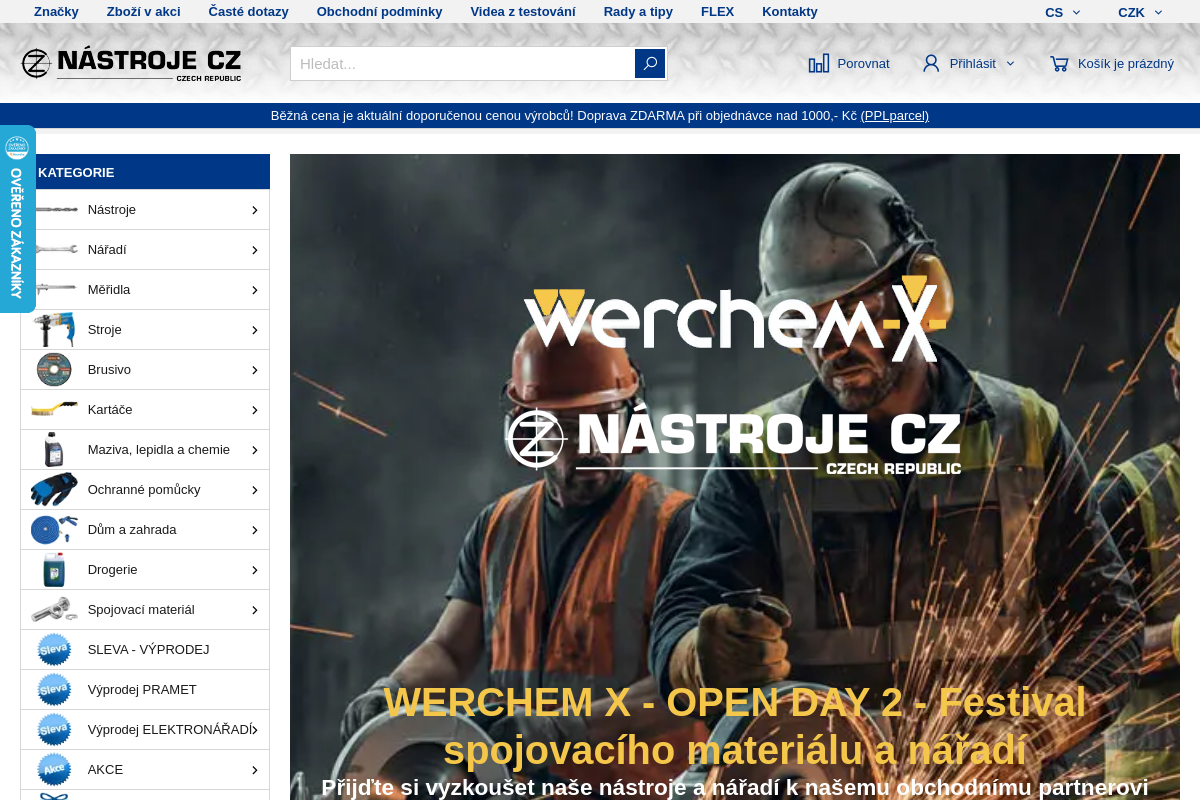Open the CS language dropdown

[x=1063, y=12]
